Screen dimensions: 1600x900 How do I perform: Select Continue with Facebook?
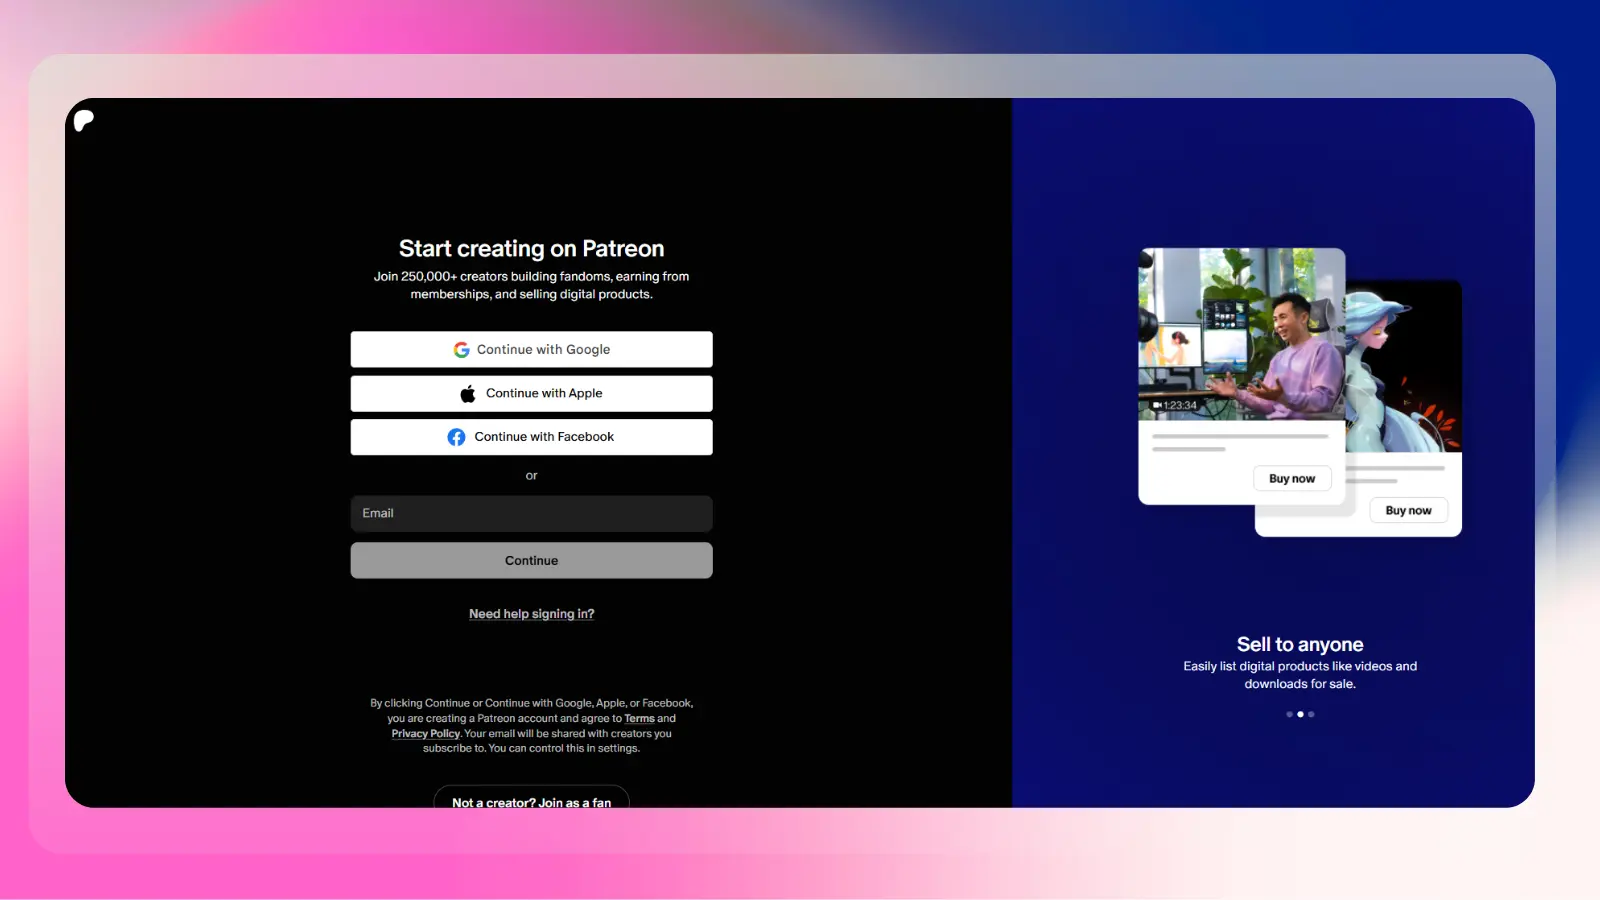531,437
